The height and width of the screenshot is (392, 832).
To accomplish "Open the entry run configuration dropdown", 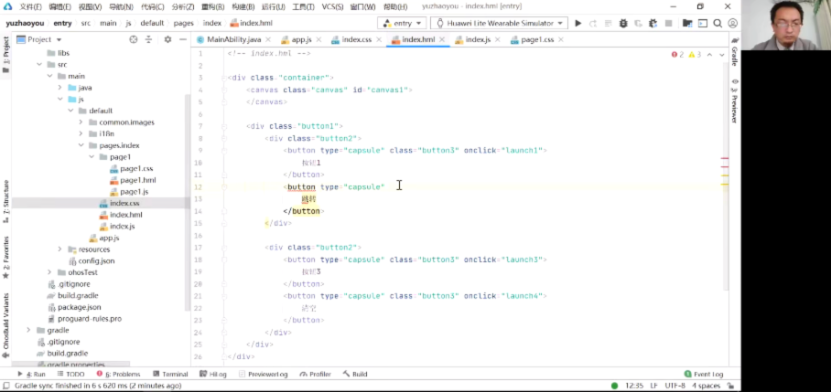I will 403,23.
